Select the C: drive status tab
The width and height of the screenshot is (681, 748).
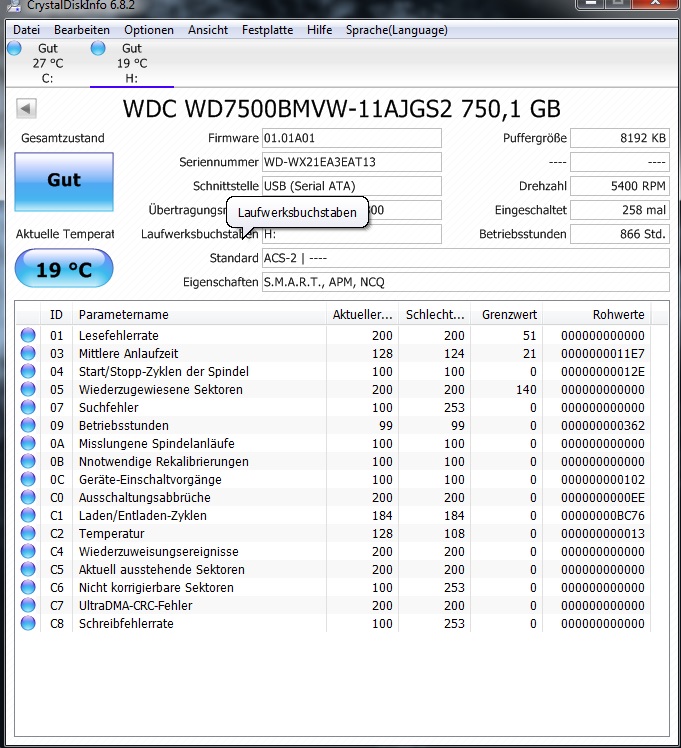click(47, 63)
